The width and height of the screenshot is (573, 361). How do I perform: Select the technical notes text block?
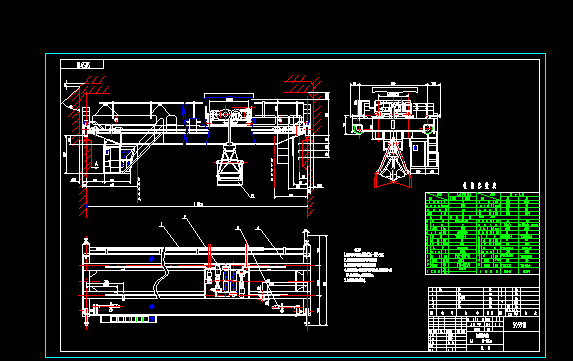point(368,265)
